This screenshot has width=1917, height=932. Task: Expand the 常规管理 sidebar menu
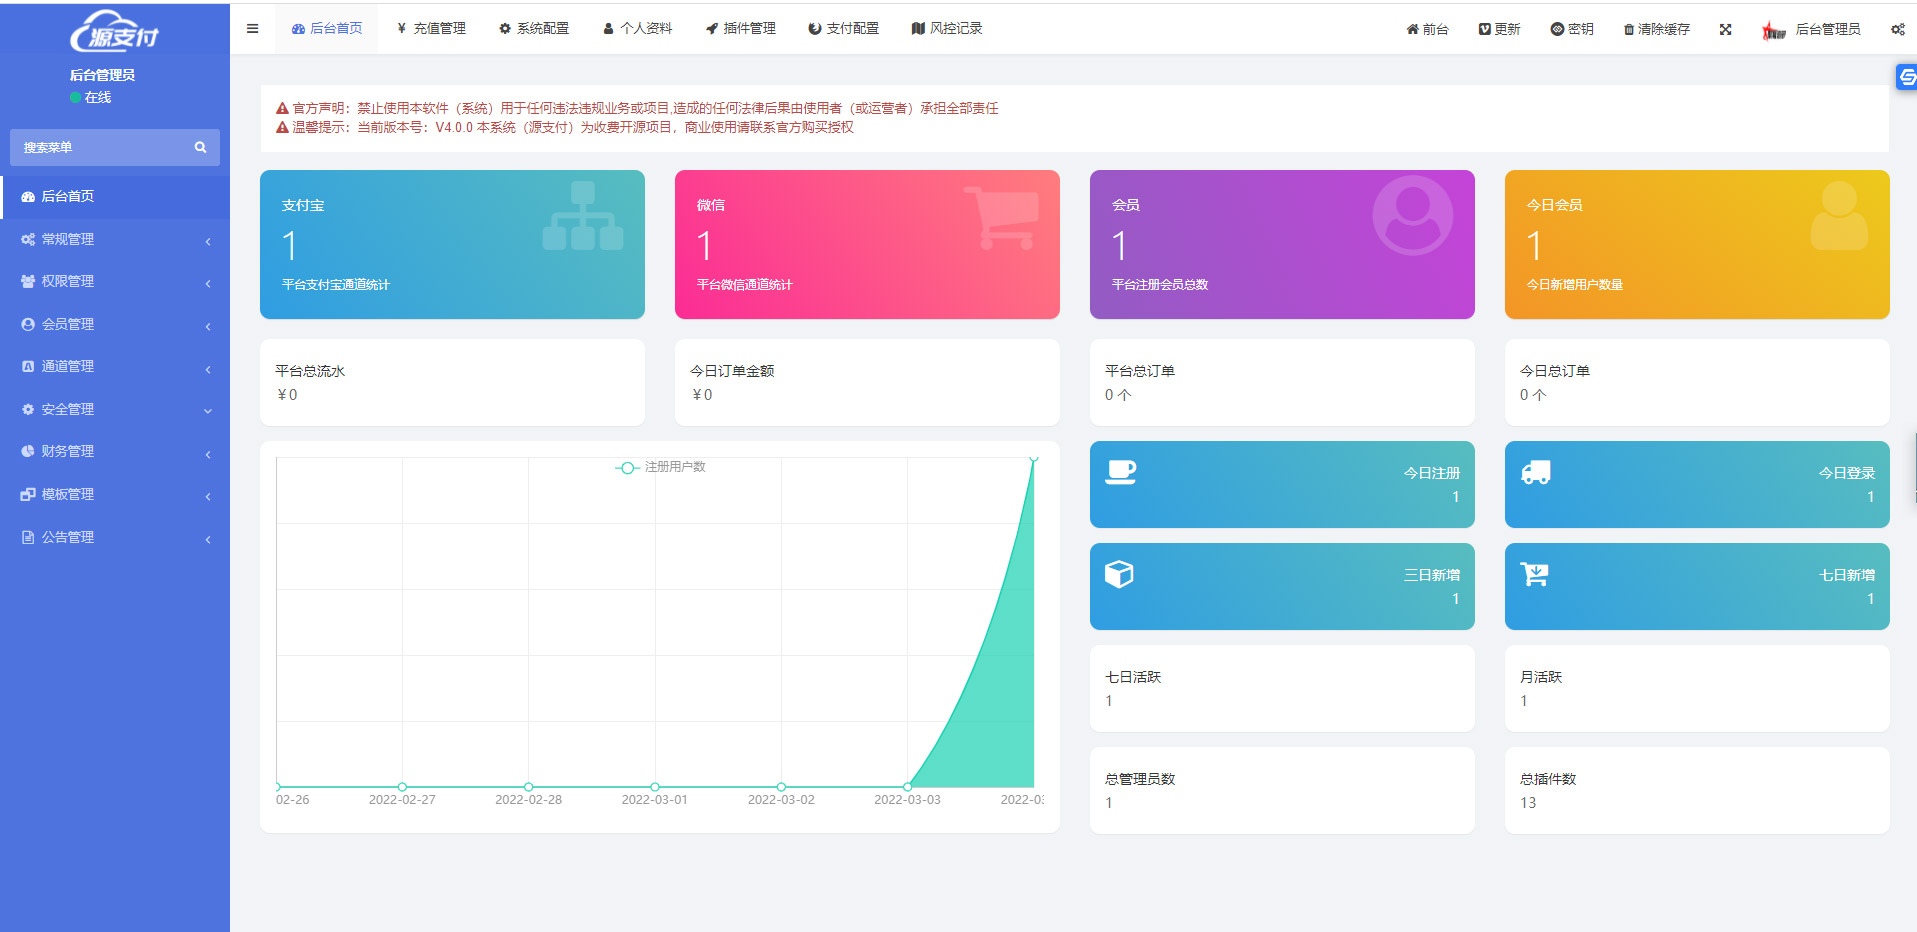tap(115, 240)
